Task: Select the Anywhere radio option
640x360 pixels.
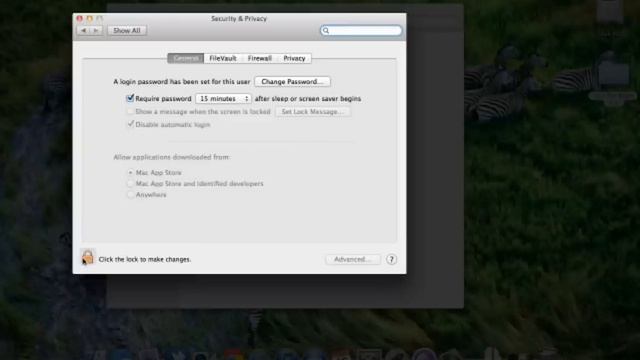Action: coord(130,195)
